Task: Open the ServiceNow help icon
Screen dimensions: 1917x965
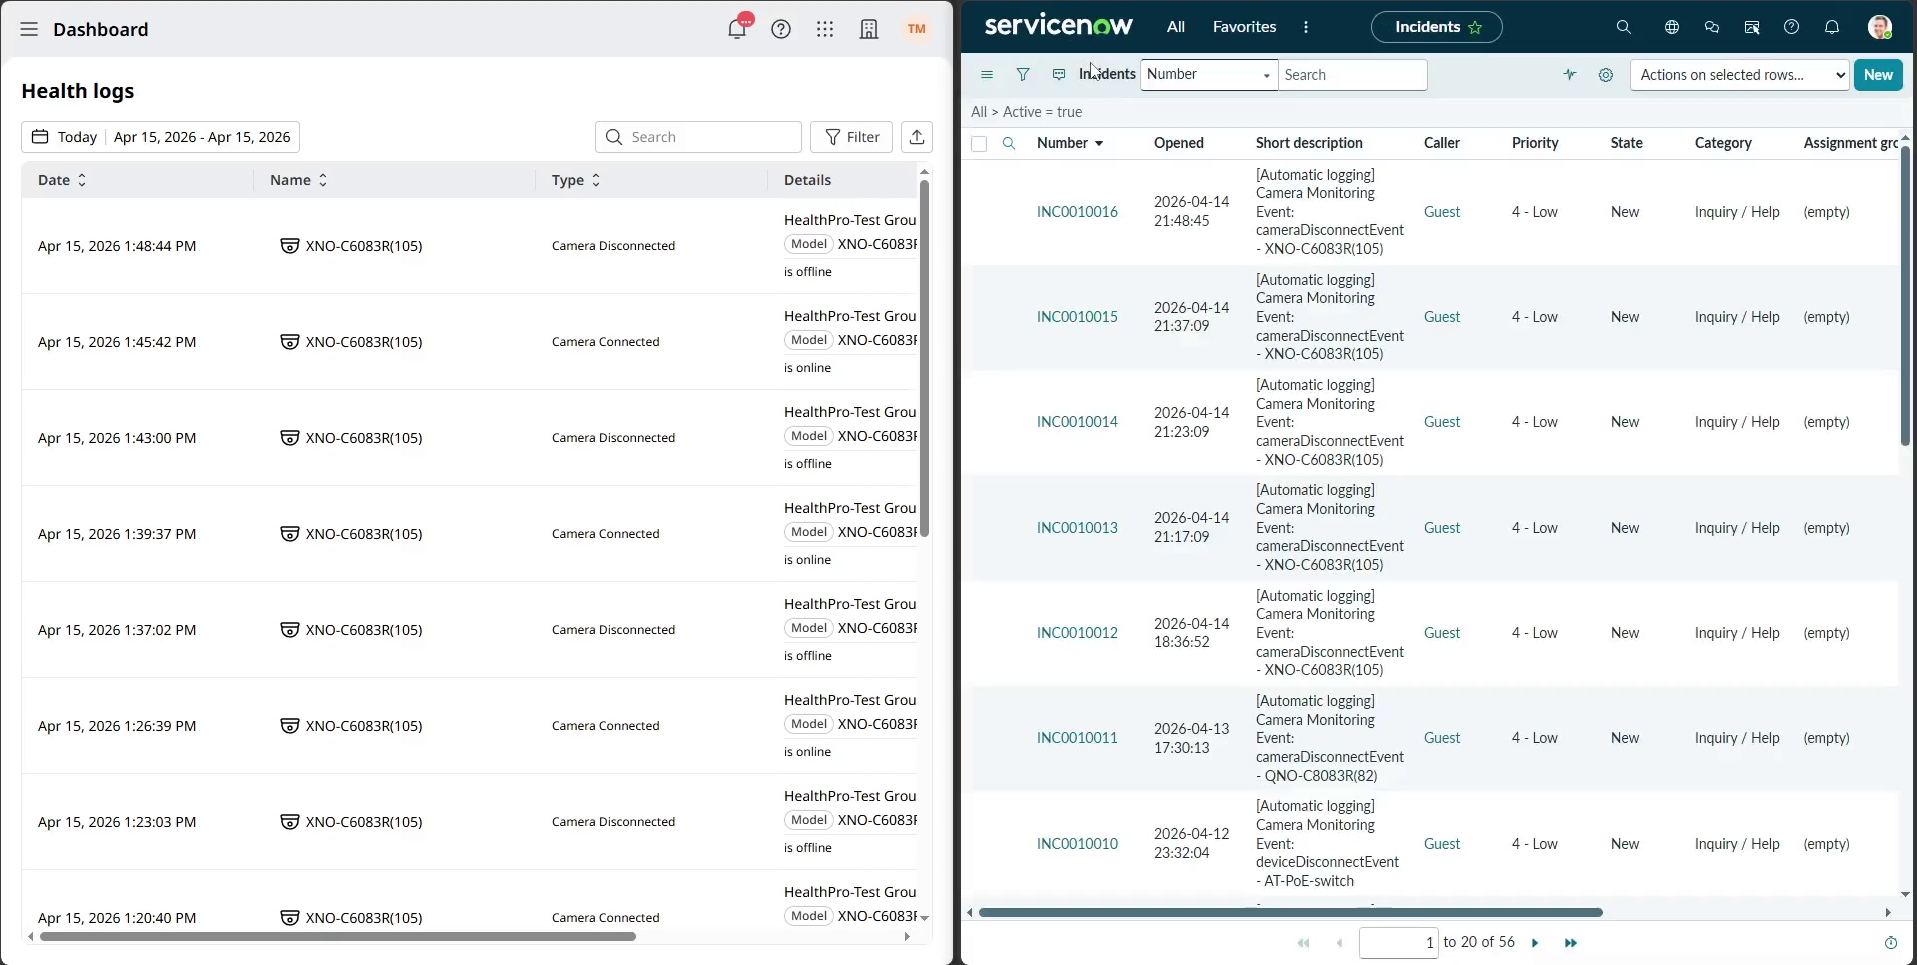Action: [1792, 27]
